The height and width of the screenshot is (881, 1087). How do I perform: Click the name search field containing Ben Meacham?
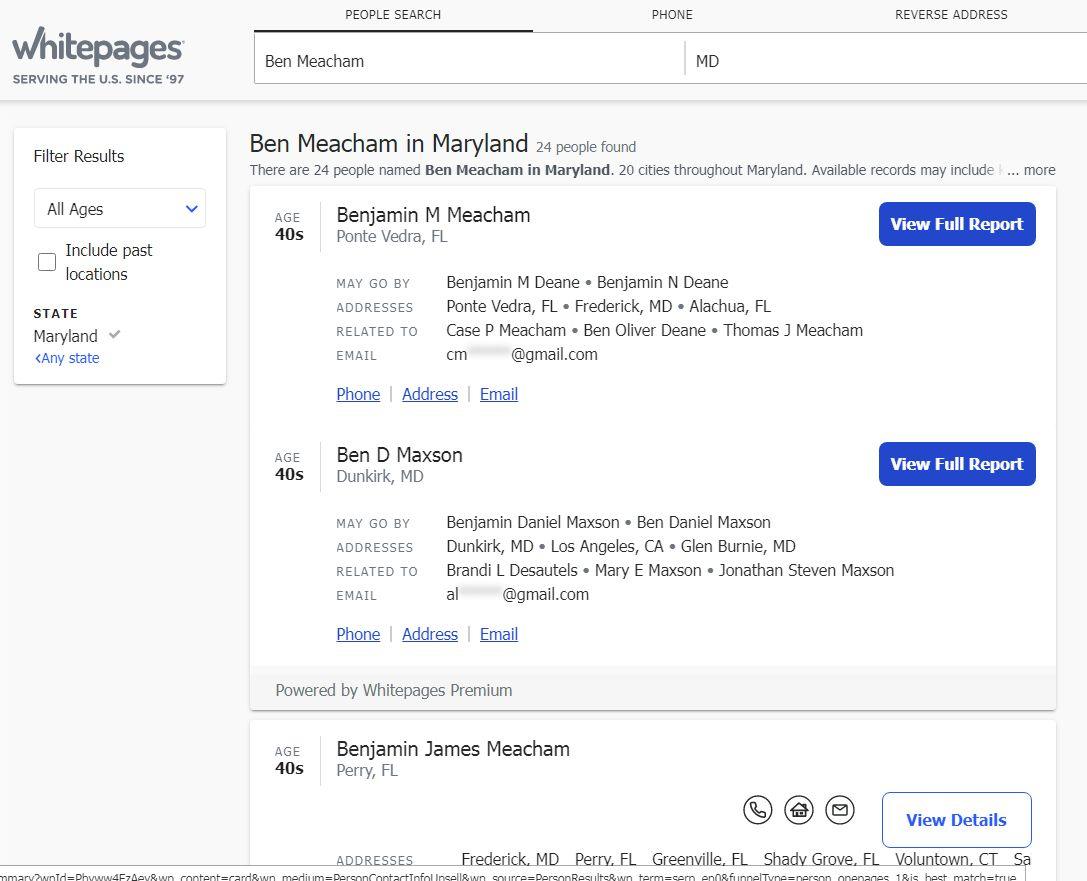pos(468,61)
